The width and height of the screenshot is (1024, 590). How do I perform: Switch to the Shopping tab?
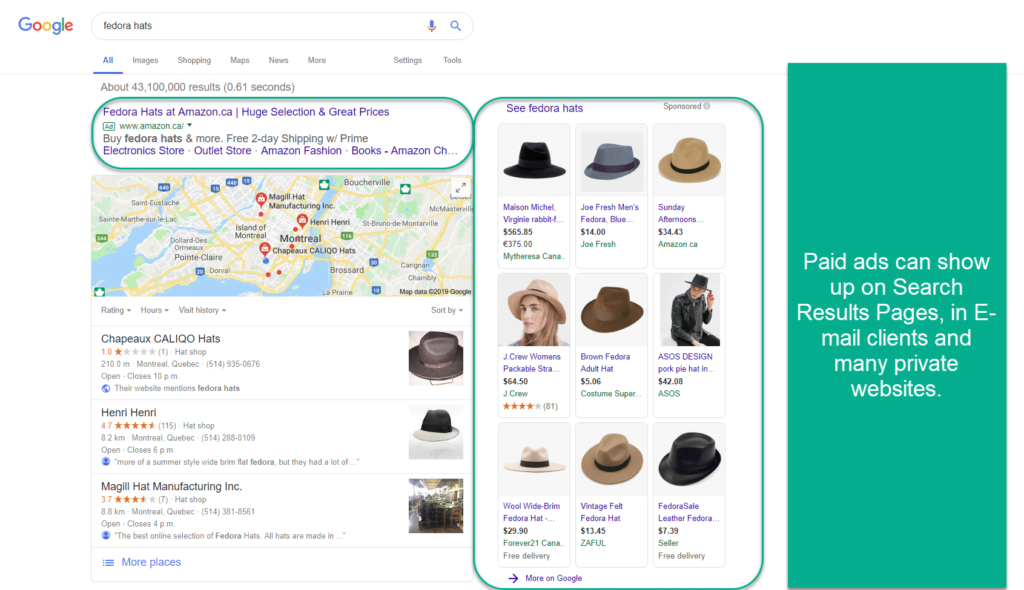(x=194, y=60)
